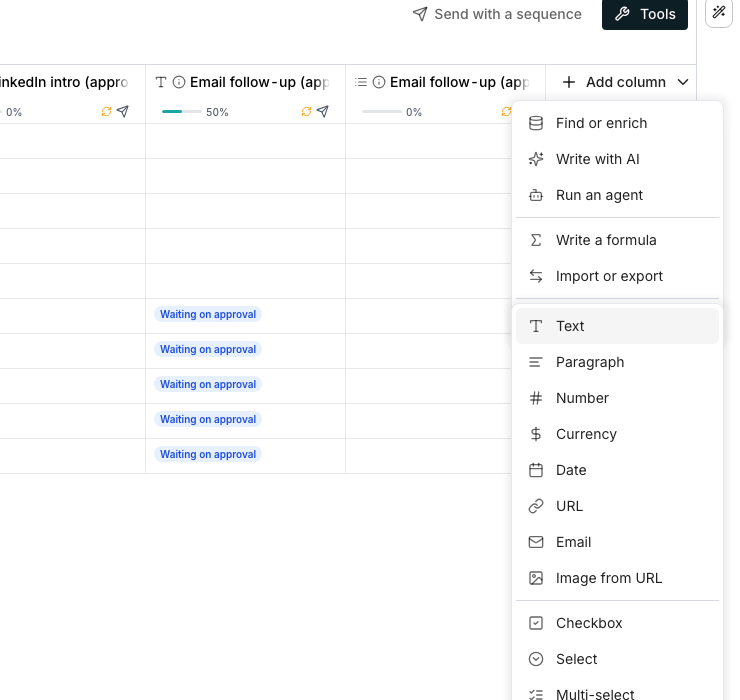Image resolution: width=740 pixels, height=700 pixels.
Task: Click the second Waiting on approval badge
Action: pos(208,349)
